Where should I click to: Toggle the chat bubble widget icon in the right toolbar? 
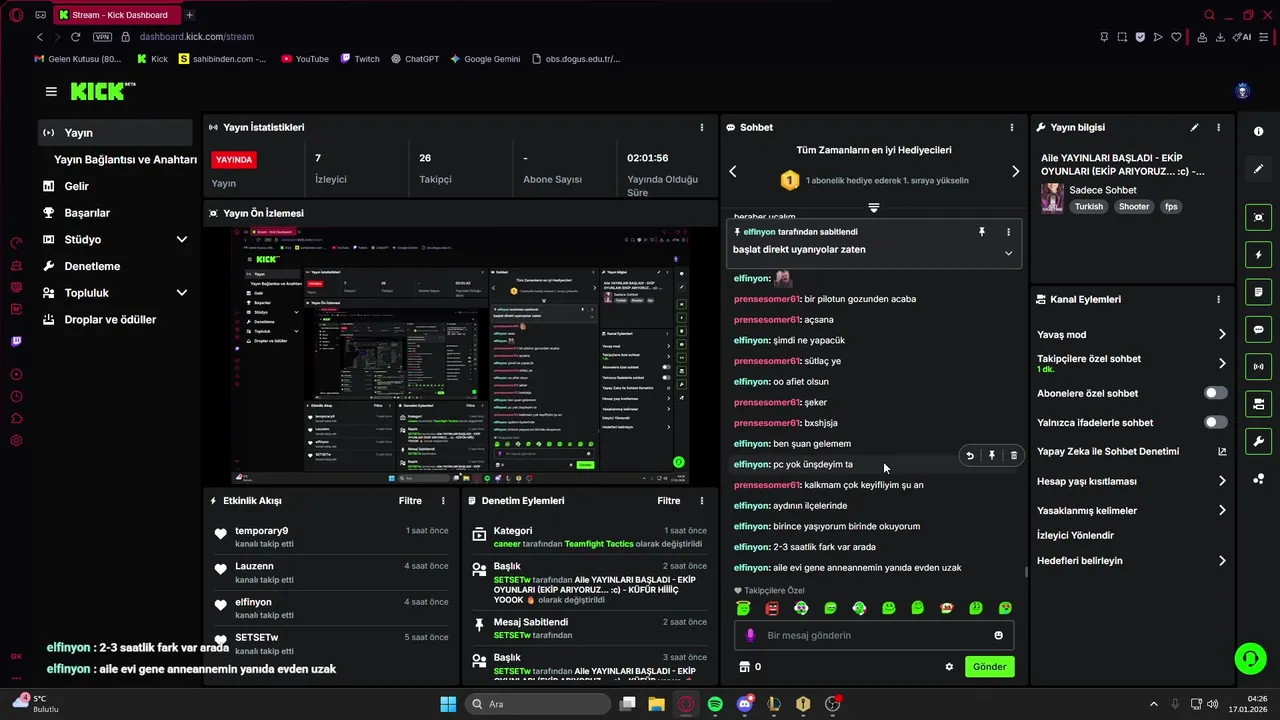point(1258,329)
